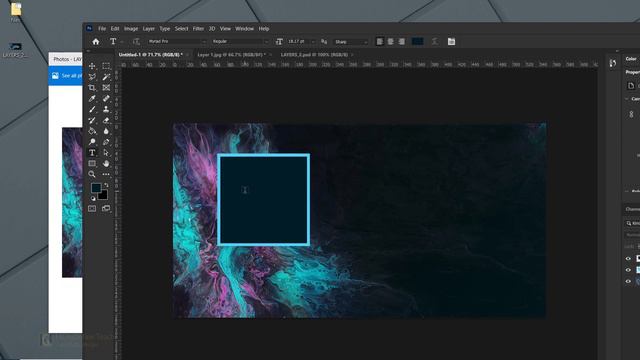Open the File menu
Screen dimensions: 640x360
click(x=102, y=29)
